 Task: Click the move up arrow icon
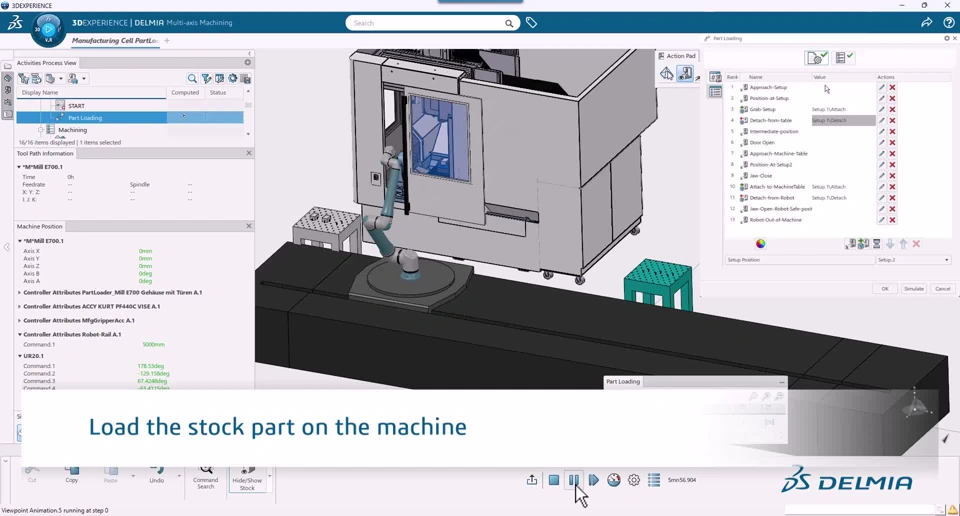point(903,244)
